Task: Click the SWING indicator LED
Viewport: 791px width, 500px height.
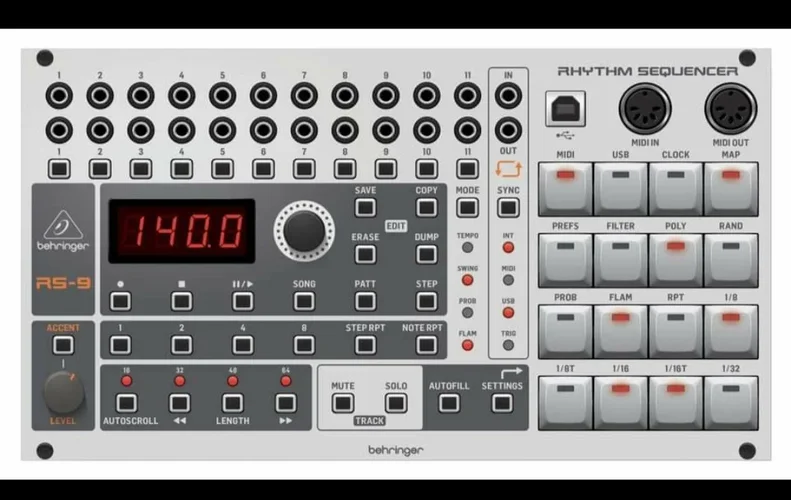Action: click(467, 280)
